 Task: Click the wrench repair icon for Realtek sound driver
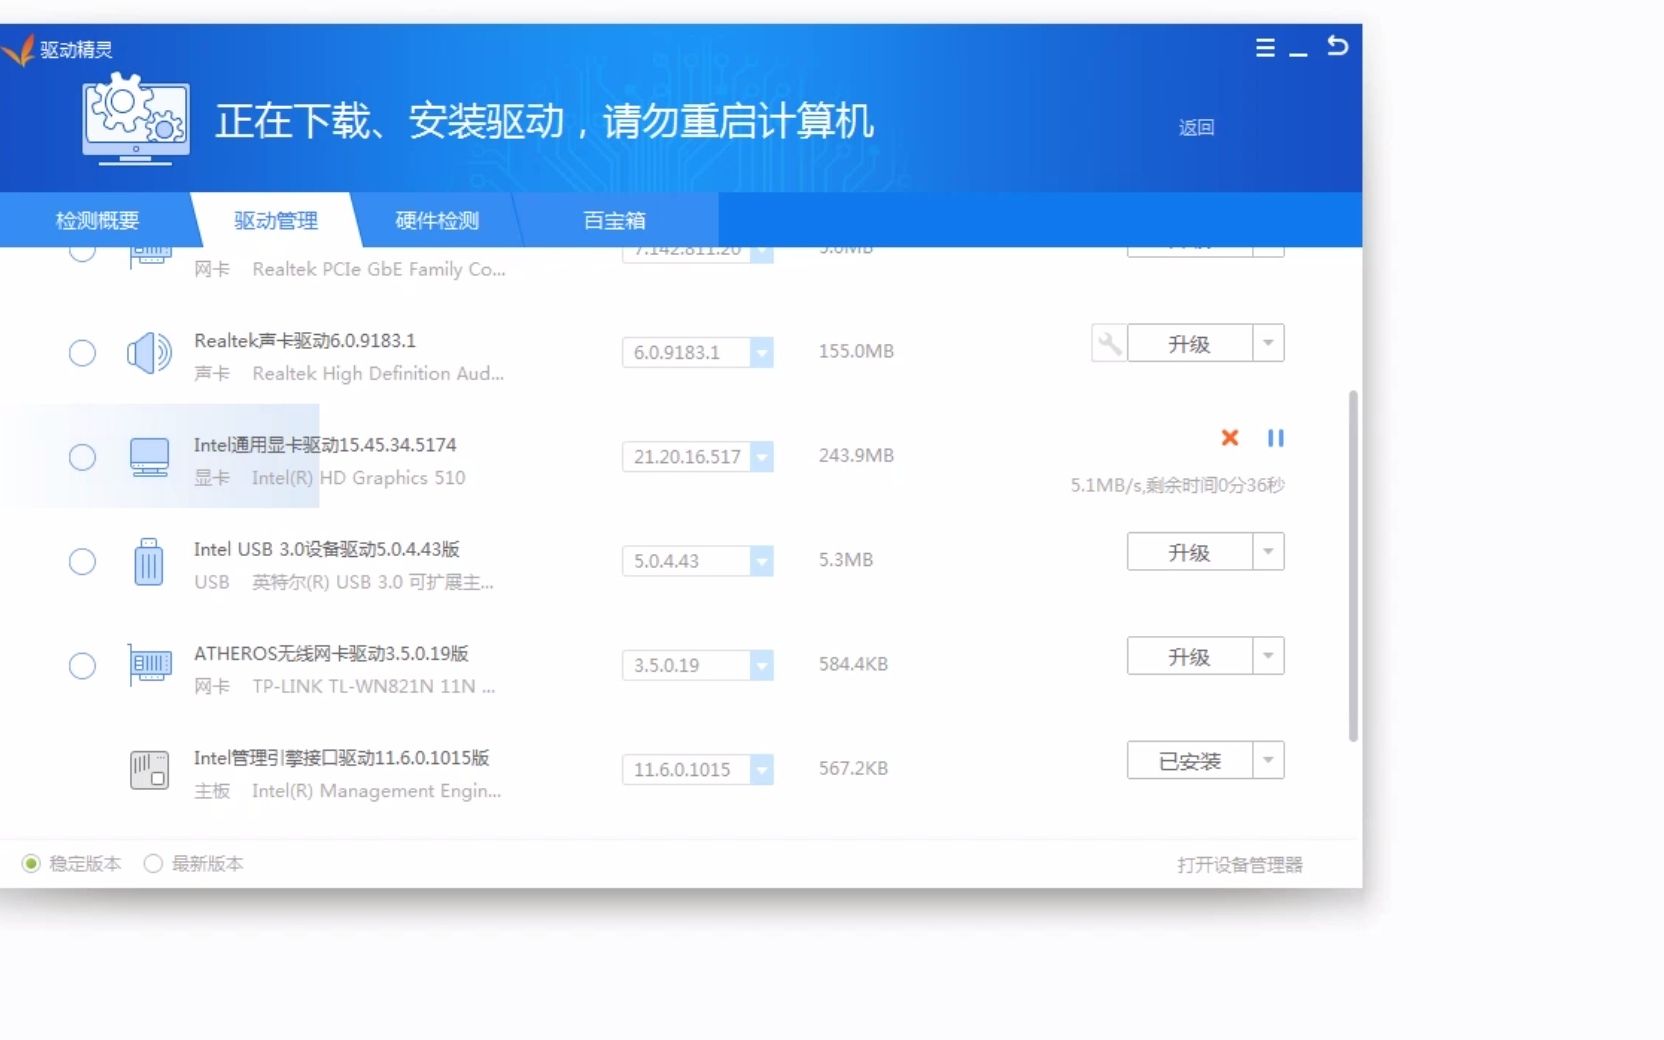tap(1109, 343)
